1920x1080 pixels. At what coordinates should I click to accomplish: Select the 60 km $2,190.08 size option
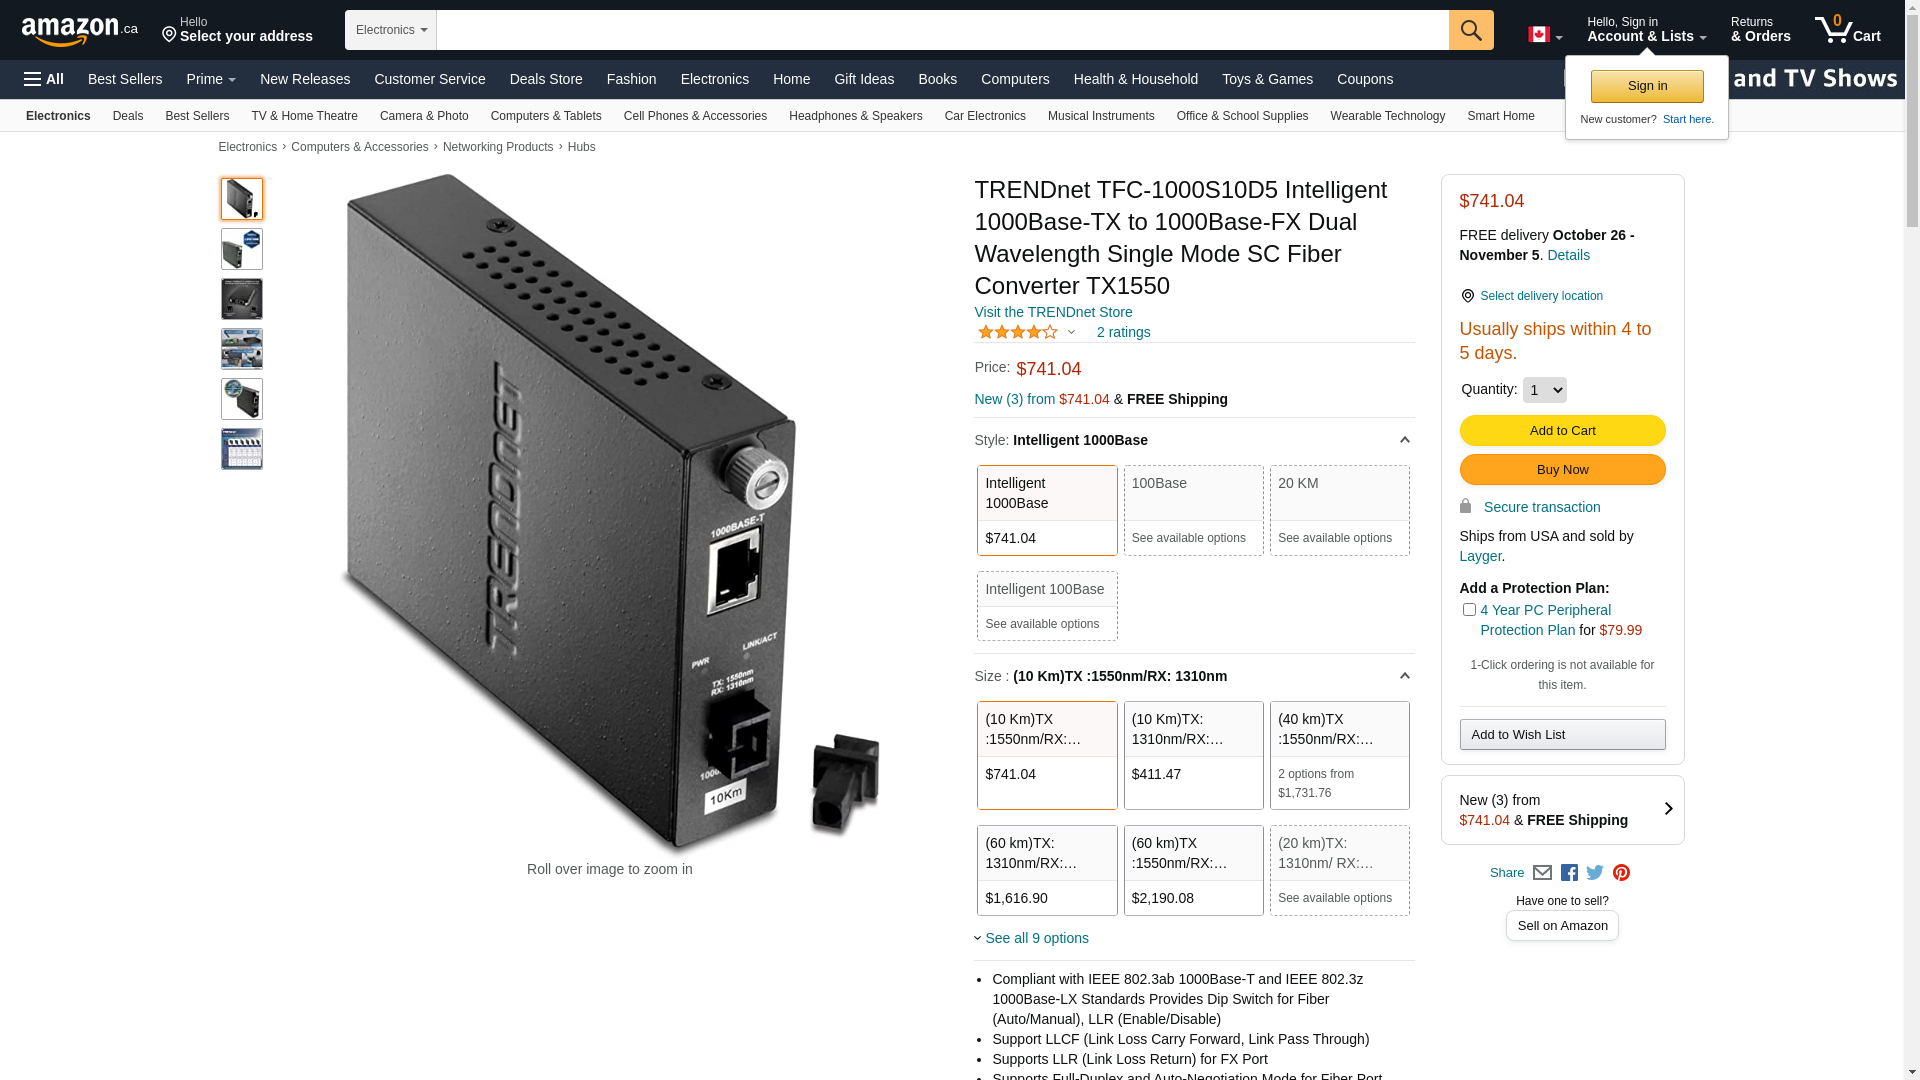pyautogui.click(x=1194, y=870)
